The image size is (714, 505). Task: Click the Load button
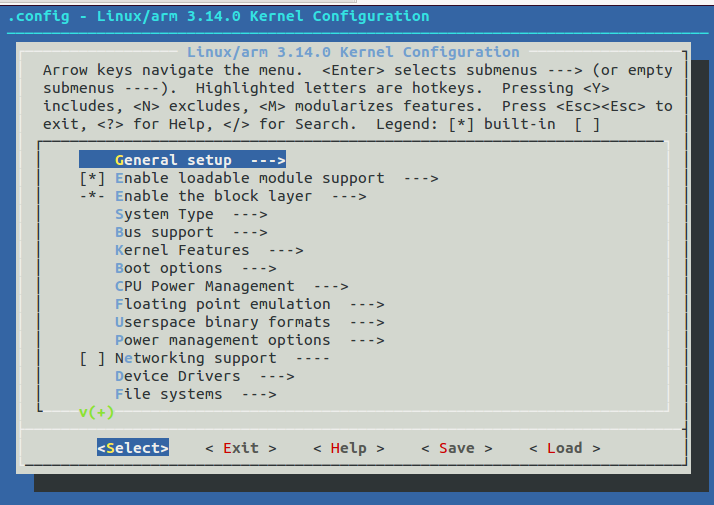click(565, 448)
